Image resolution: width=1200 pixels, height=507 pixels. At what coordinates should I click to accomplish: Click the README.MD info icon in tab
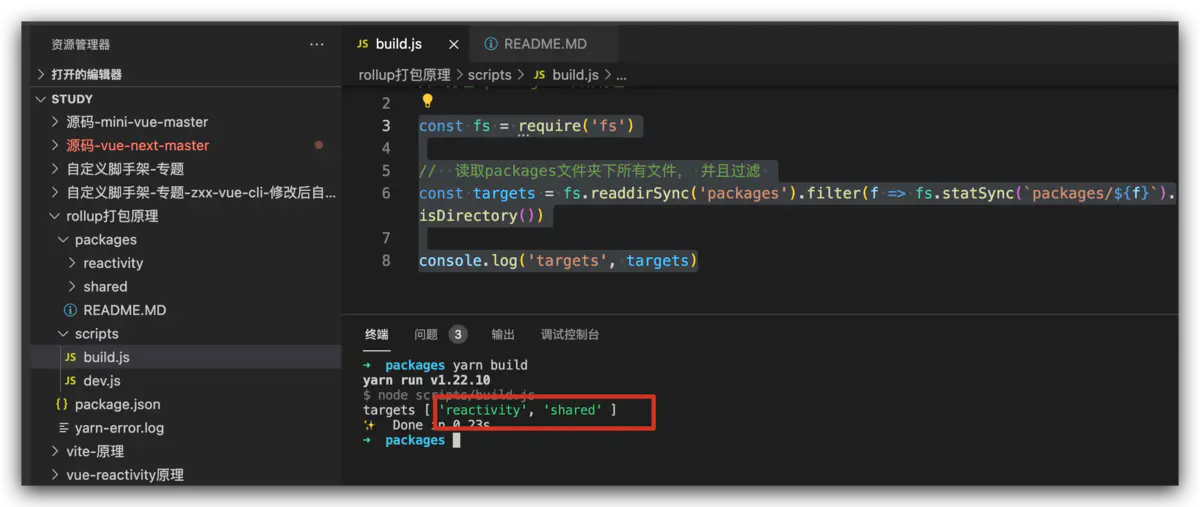click(x=491, y=44)
